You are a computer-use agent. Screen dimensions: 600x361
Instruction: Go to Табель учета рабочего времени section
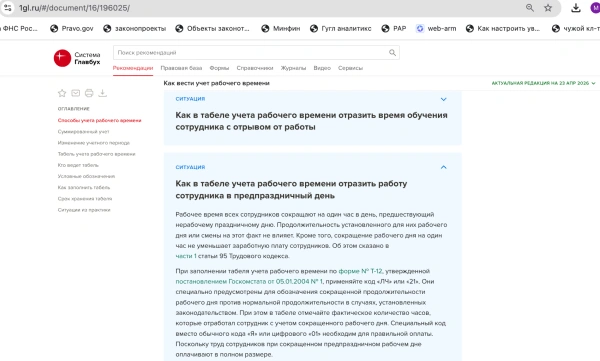(96, 154)
